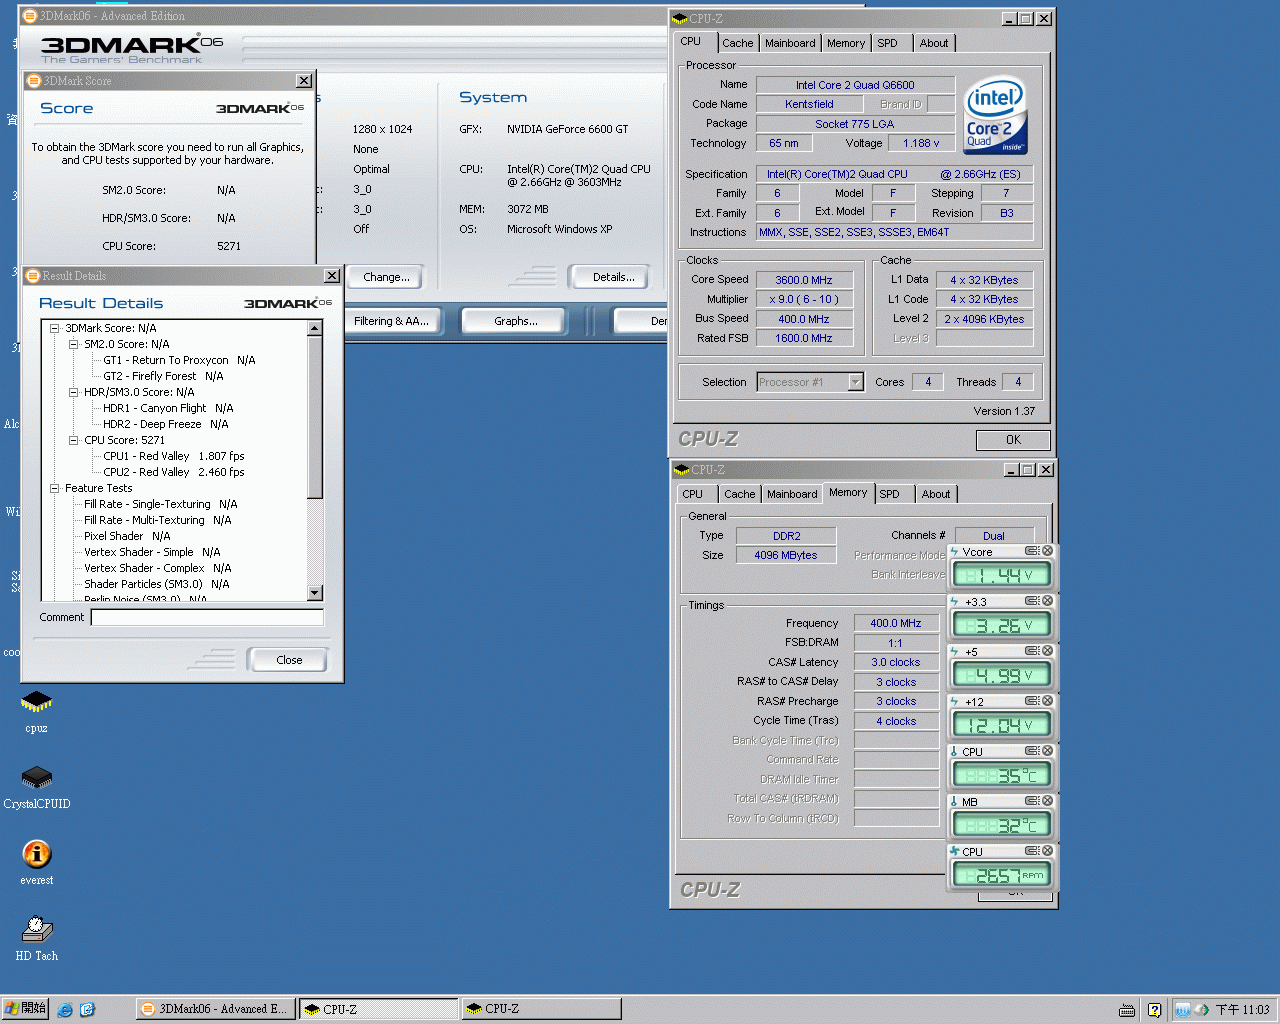Activate the first CPU-Z taskbar button

(378, 1009)
